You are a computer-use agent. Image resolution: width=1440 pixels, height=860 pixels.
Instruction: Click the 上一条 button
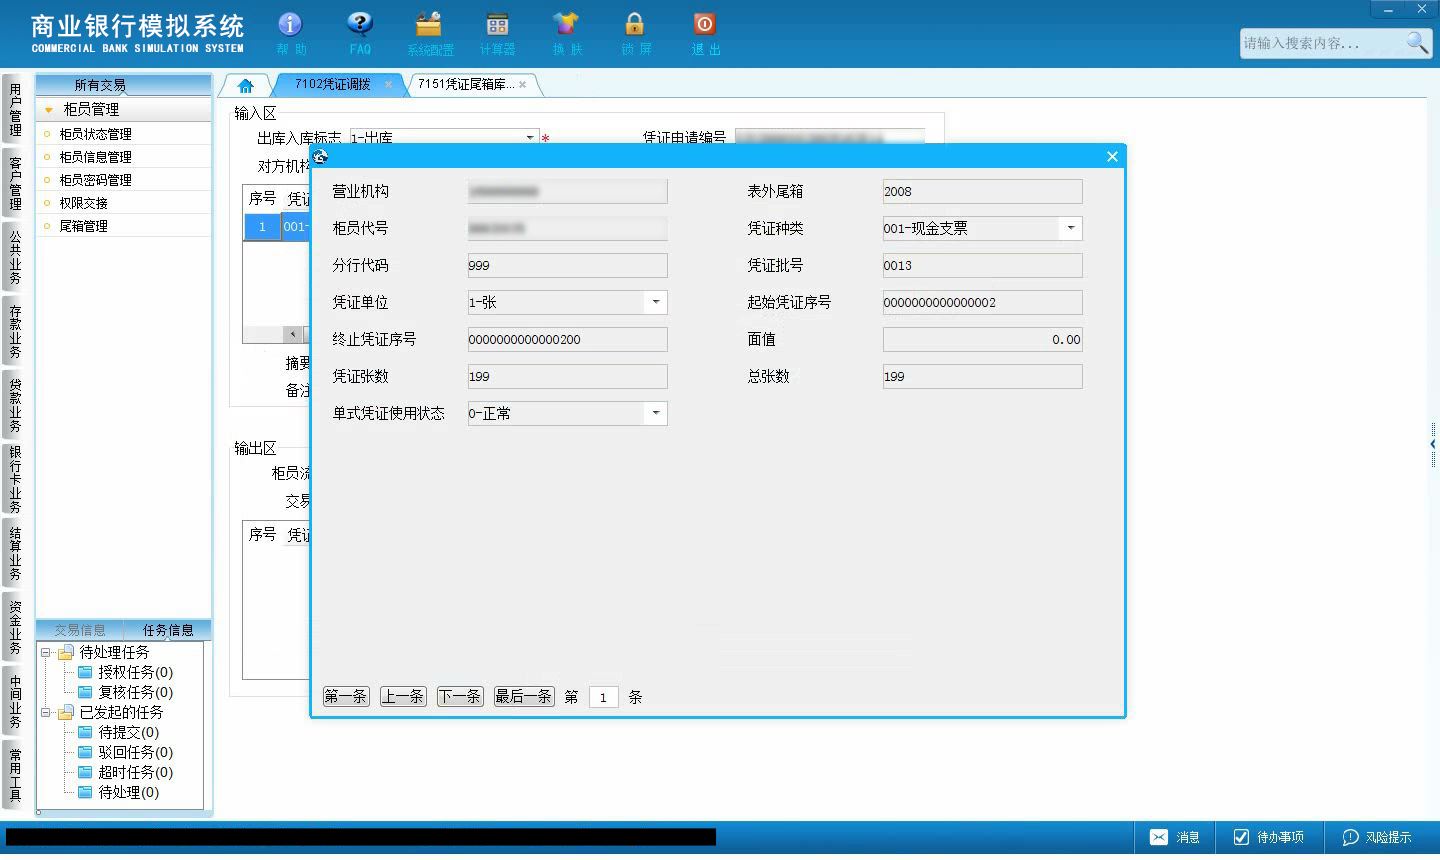402,696
